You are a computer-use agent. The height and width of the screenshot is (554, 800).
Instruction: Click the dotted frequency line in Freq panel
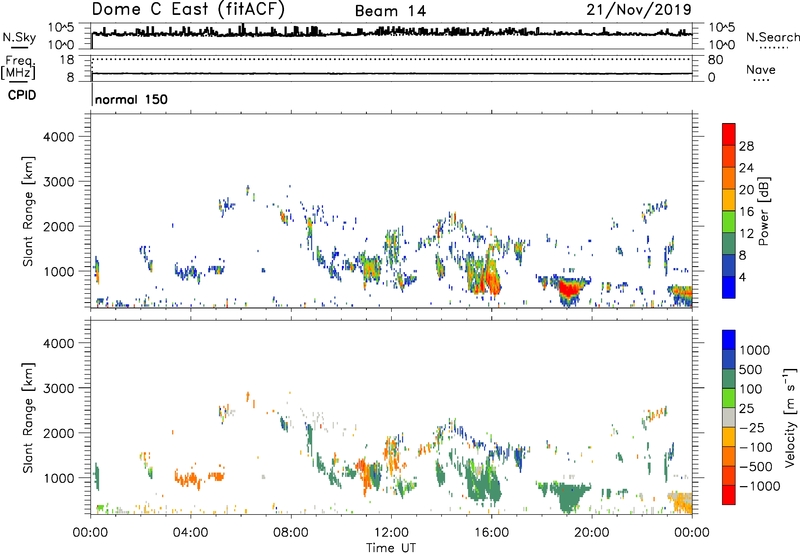click(391, 59)
